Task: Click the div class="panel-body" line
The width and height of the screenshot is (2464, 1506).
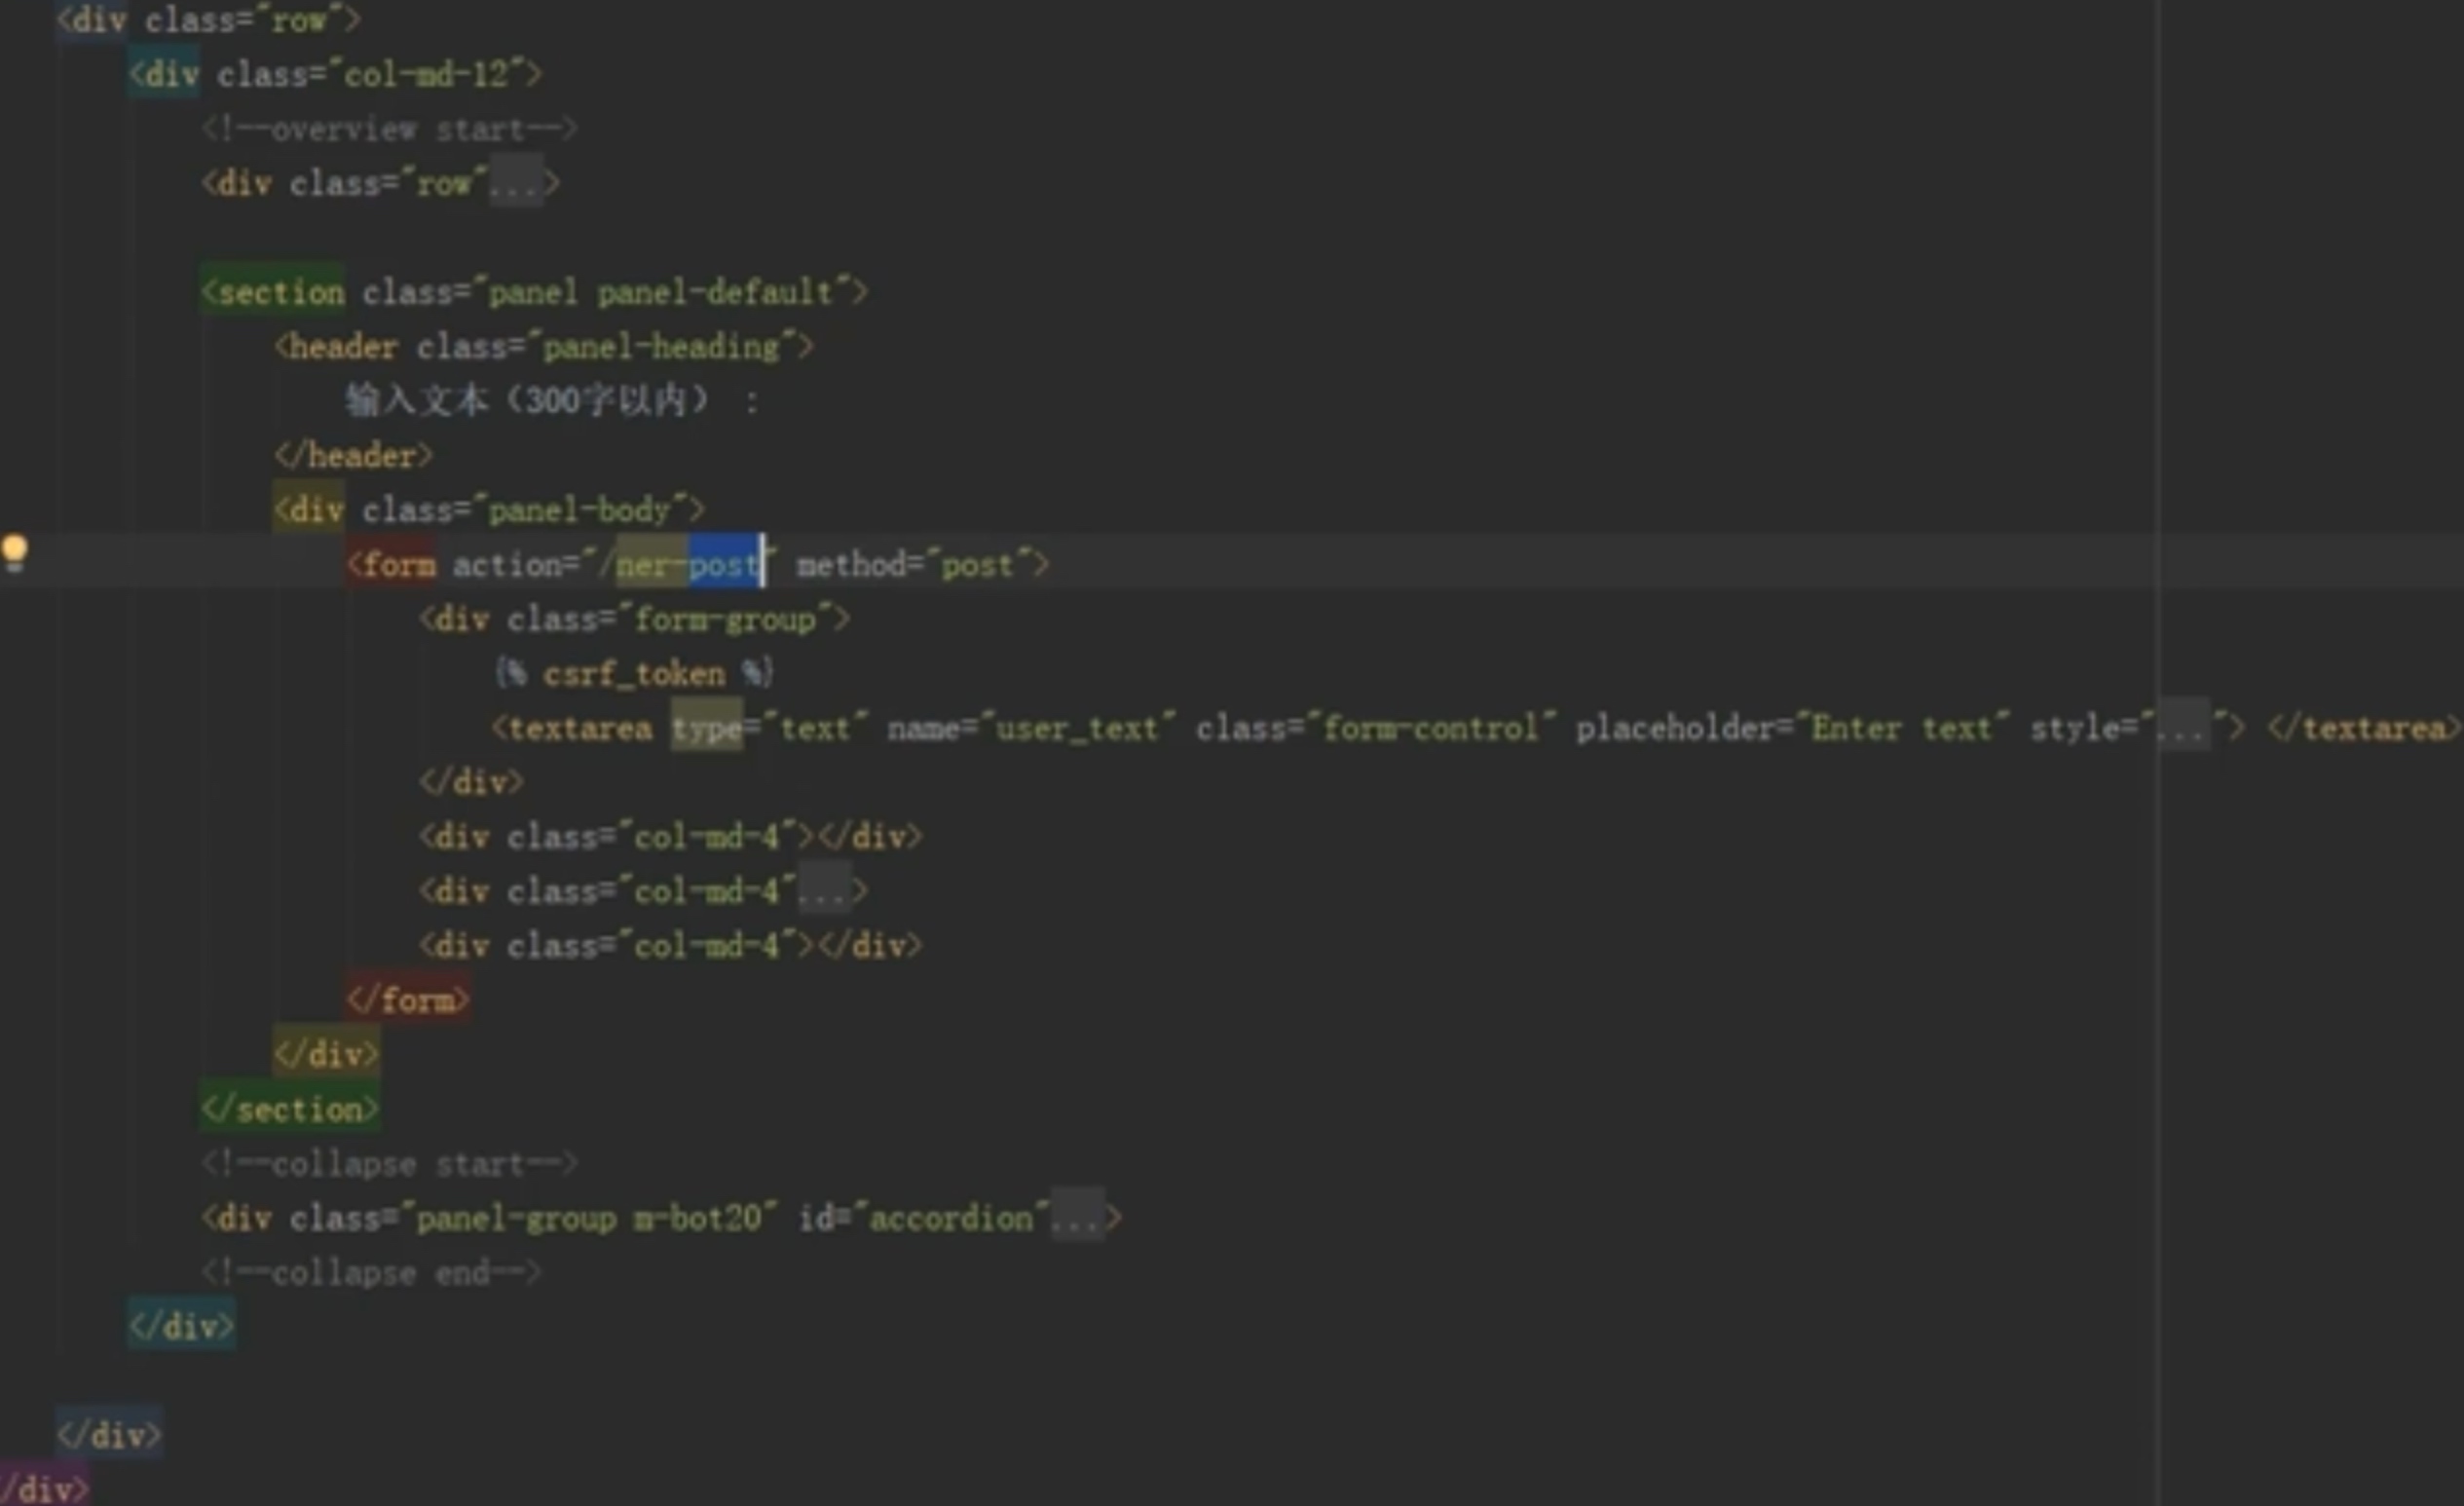Action: pyautogui.click(x=490, y=510)
